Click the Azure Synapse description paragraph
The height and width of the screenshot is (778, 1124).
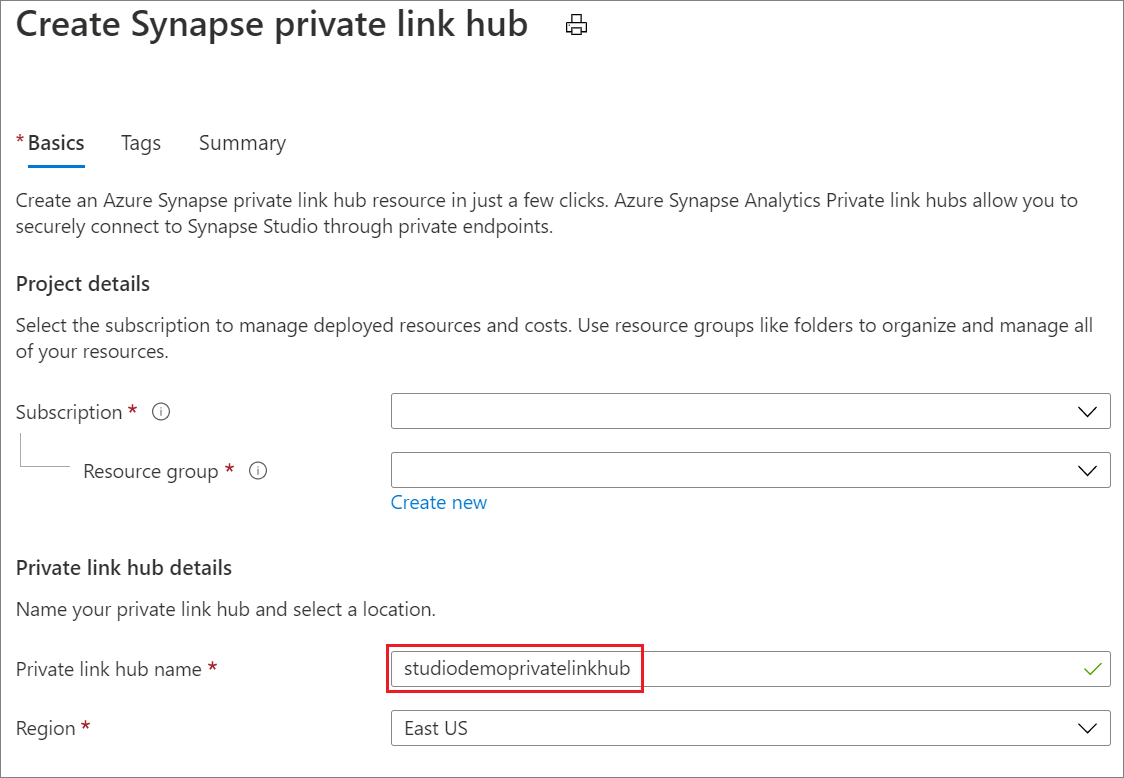coord(546,213)
